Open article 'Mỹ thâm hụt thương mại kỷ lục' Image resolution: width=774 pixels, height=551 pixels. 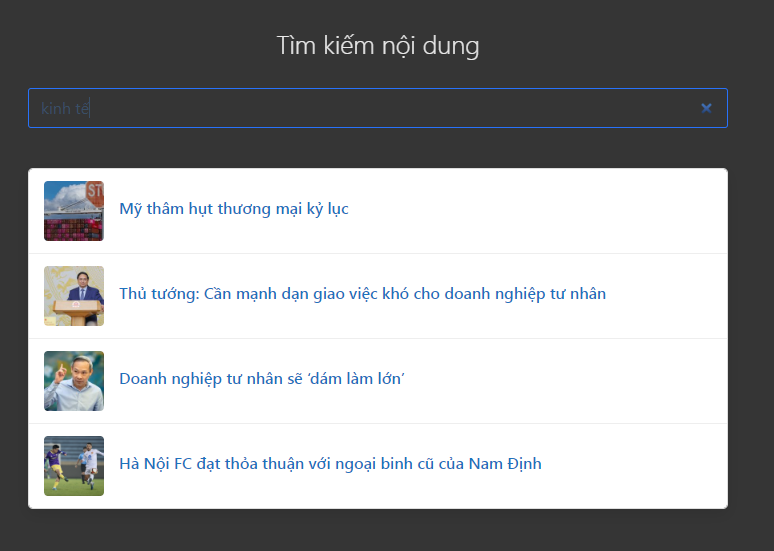234,209
